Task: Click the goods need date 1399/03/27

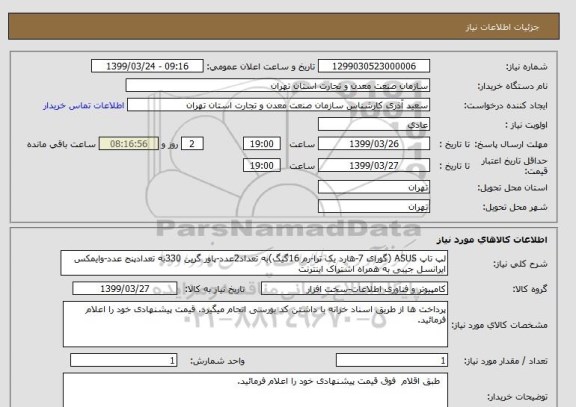Action: 125,289
